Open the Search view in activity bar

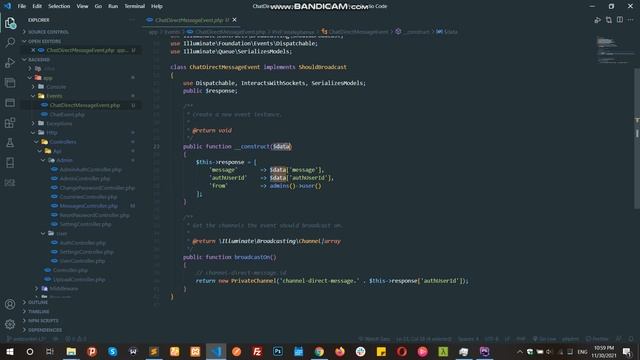(10, 42)
